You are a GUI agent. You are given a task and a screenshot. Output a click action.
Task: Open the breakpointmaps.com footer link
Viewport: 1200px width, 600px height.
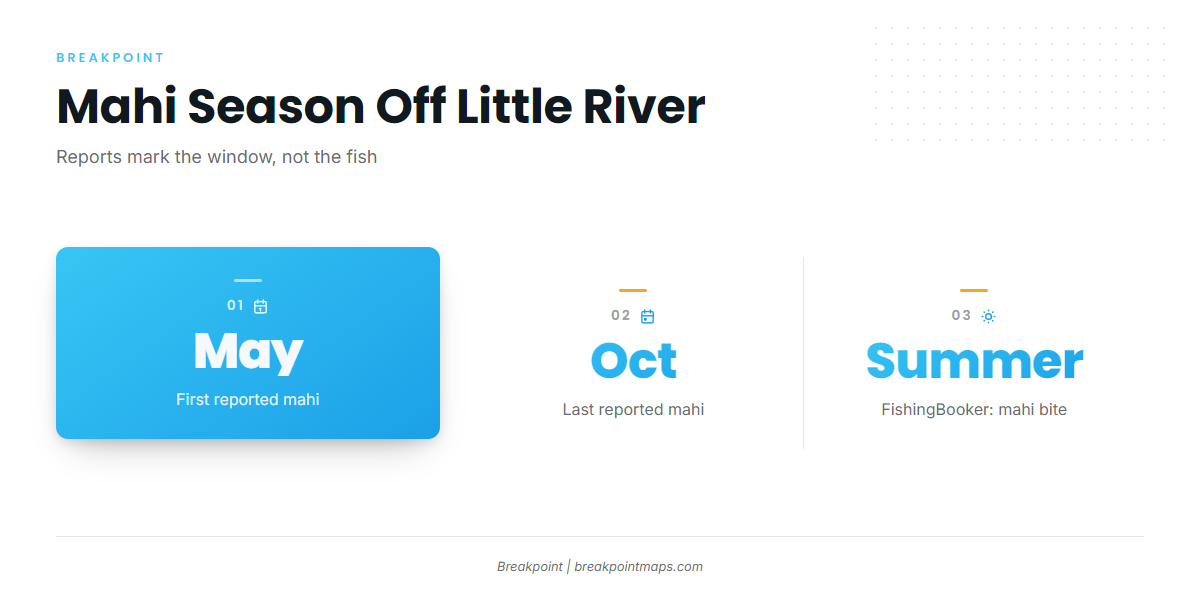click(638, 566)
